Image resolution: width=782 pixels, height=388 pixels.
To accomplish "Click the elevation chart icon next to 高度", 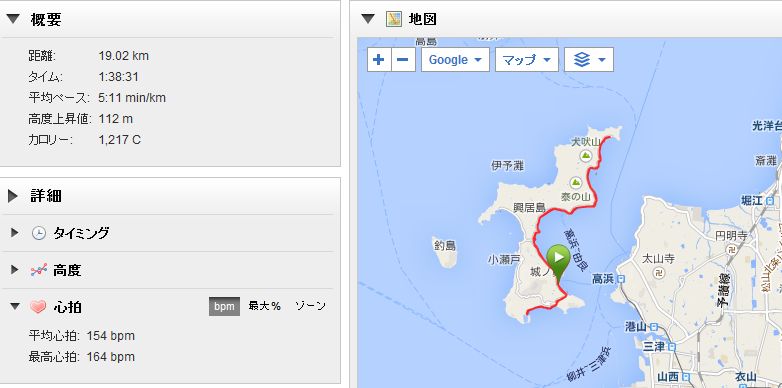I will tap(38, 270).
